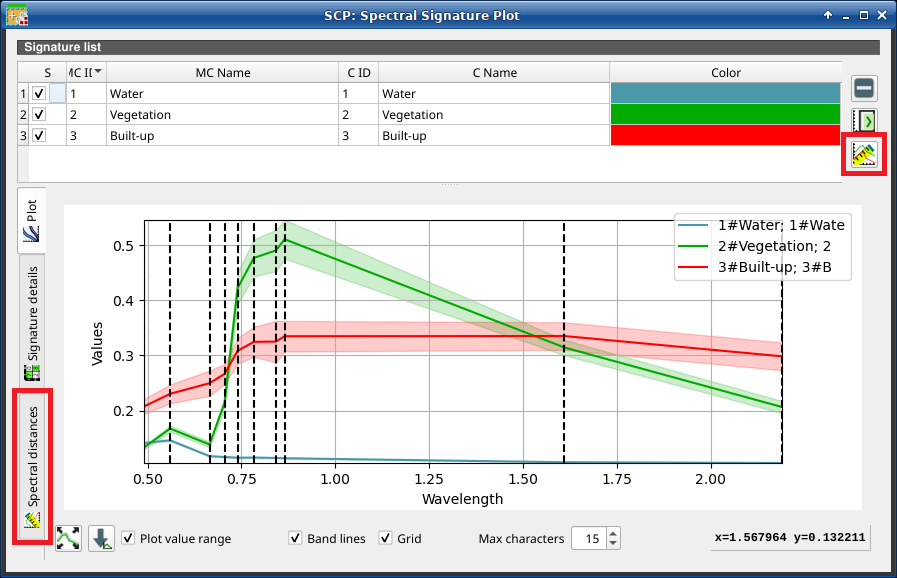Toggle the Plot value range checkbox
This screenshot has height=578, width=897.
coord(129,539)
